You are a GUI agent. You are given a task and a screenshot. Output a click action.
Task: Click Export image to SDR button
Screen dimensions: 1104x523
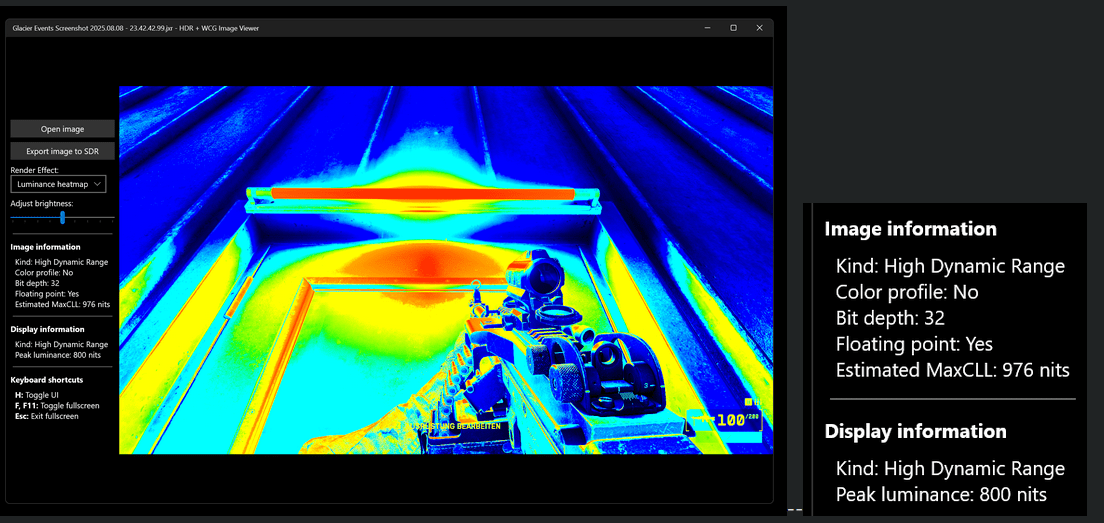[62, 151]
